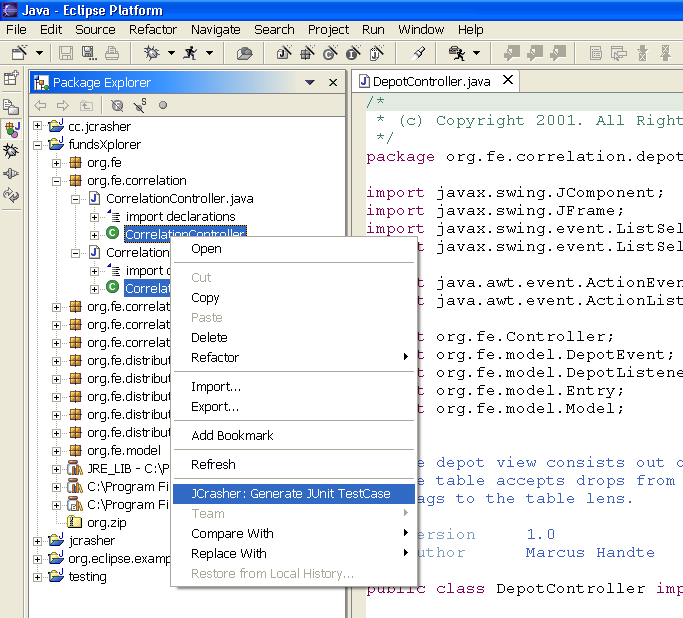The width and height of the screenshot is (683, 618).
Task: Launch the Debug bug icon
Action: click(x=152, y=53)
